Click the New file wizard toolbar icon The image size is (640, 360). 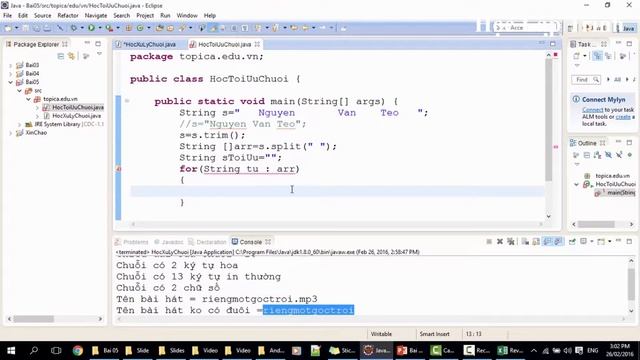pos(8,28)
